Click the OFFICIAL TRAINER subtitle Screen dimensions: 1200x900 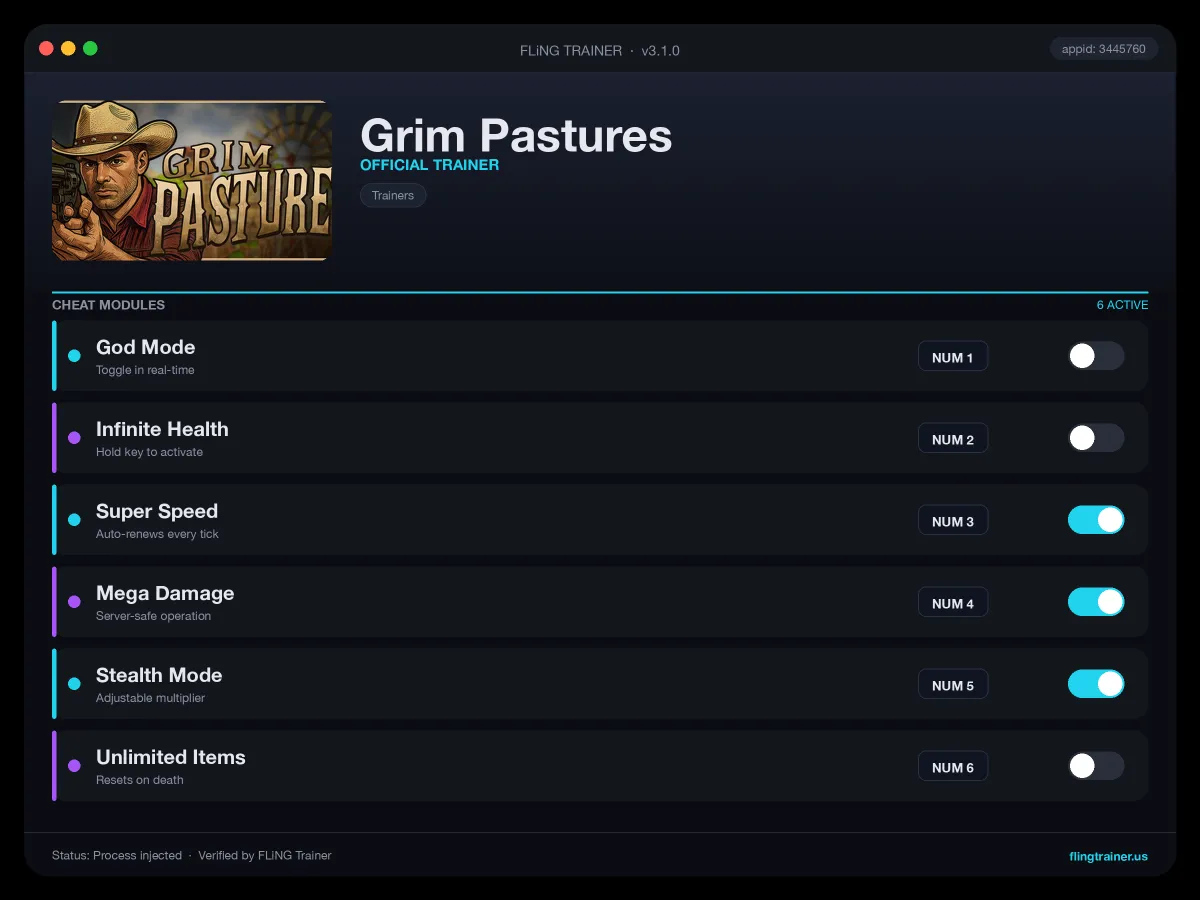coord(430,165)
